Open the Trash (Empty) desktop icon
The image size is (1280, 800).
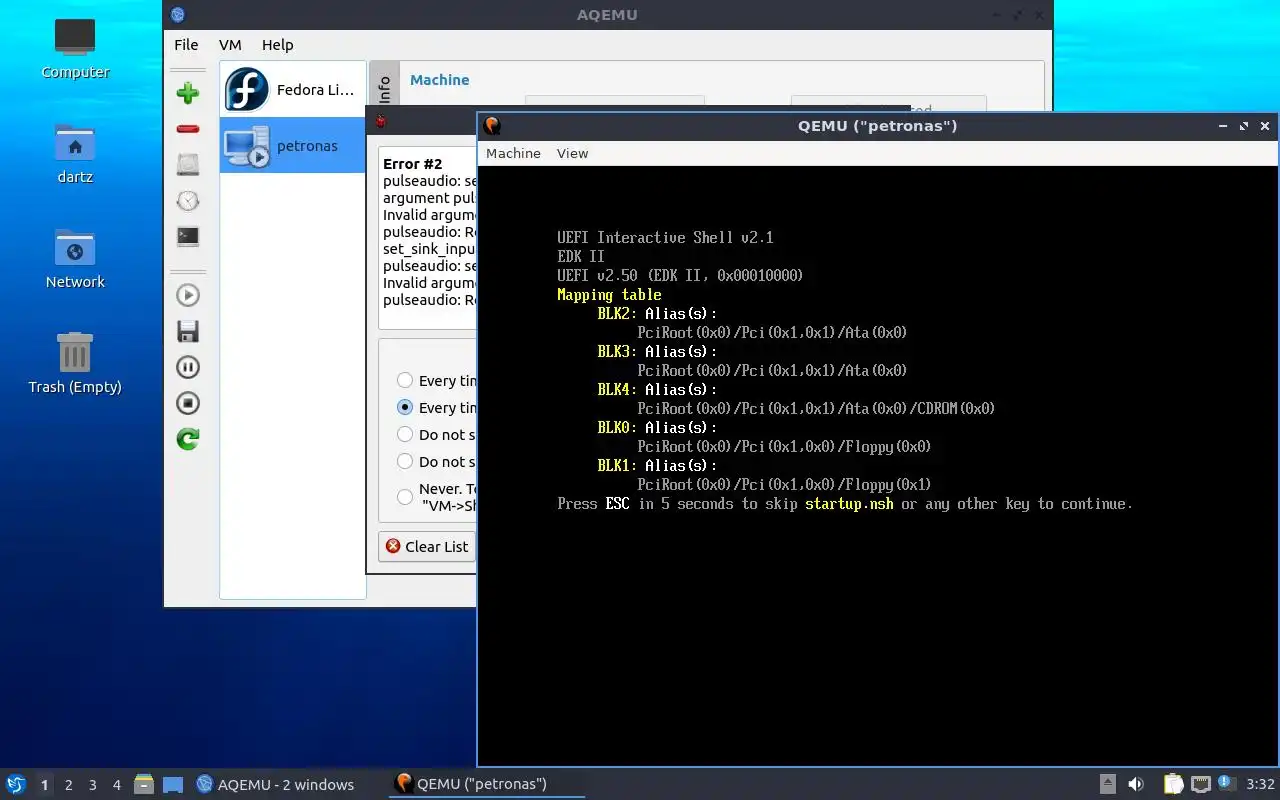point(75,364)
